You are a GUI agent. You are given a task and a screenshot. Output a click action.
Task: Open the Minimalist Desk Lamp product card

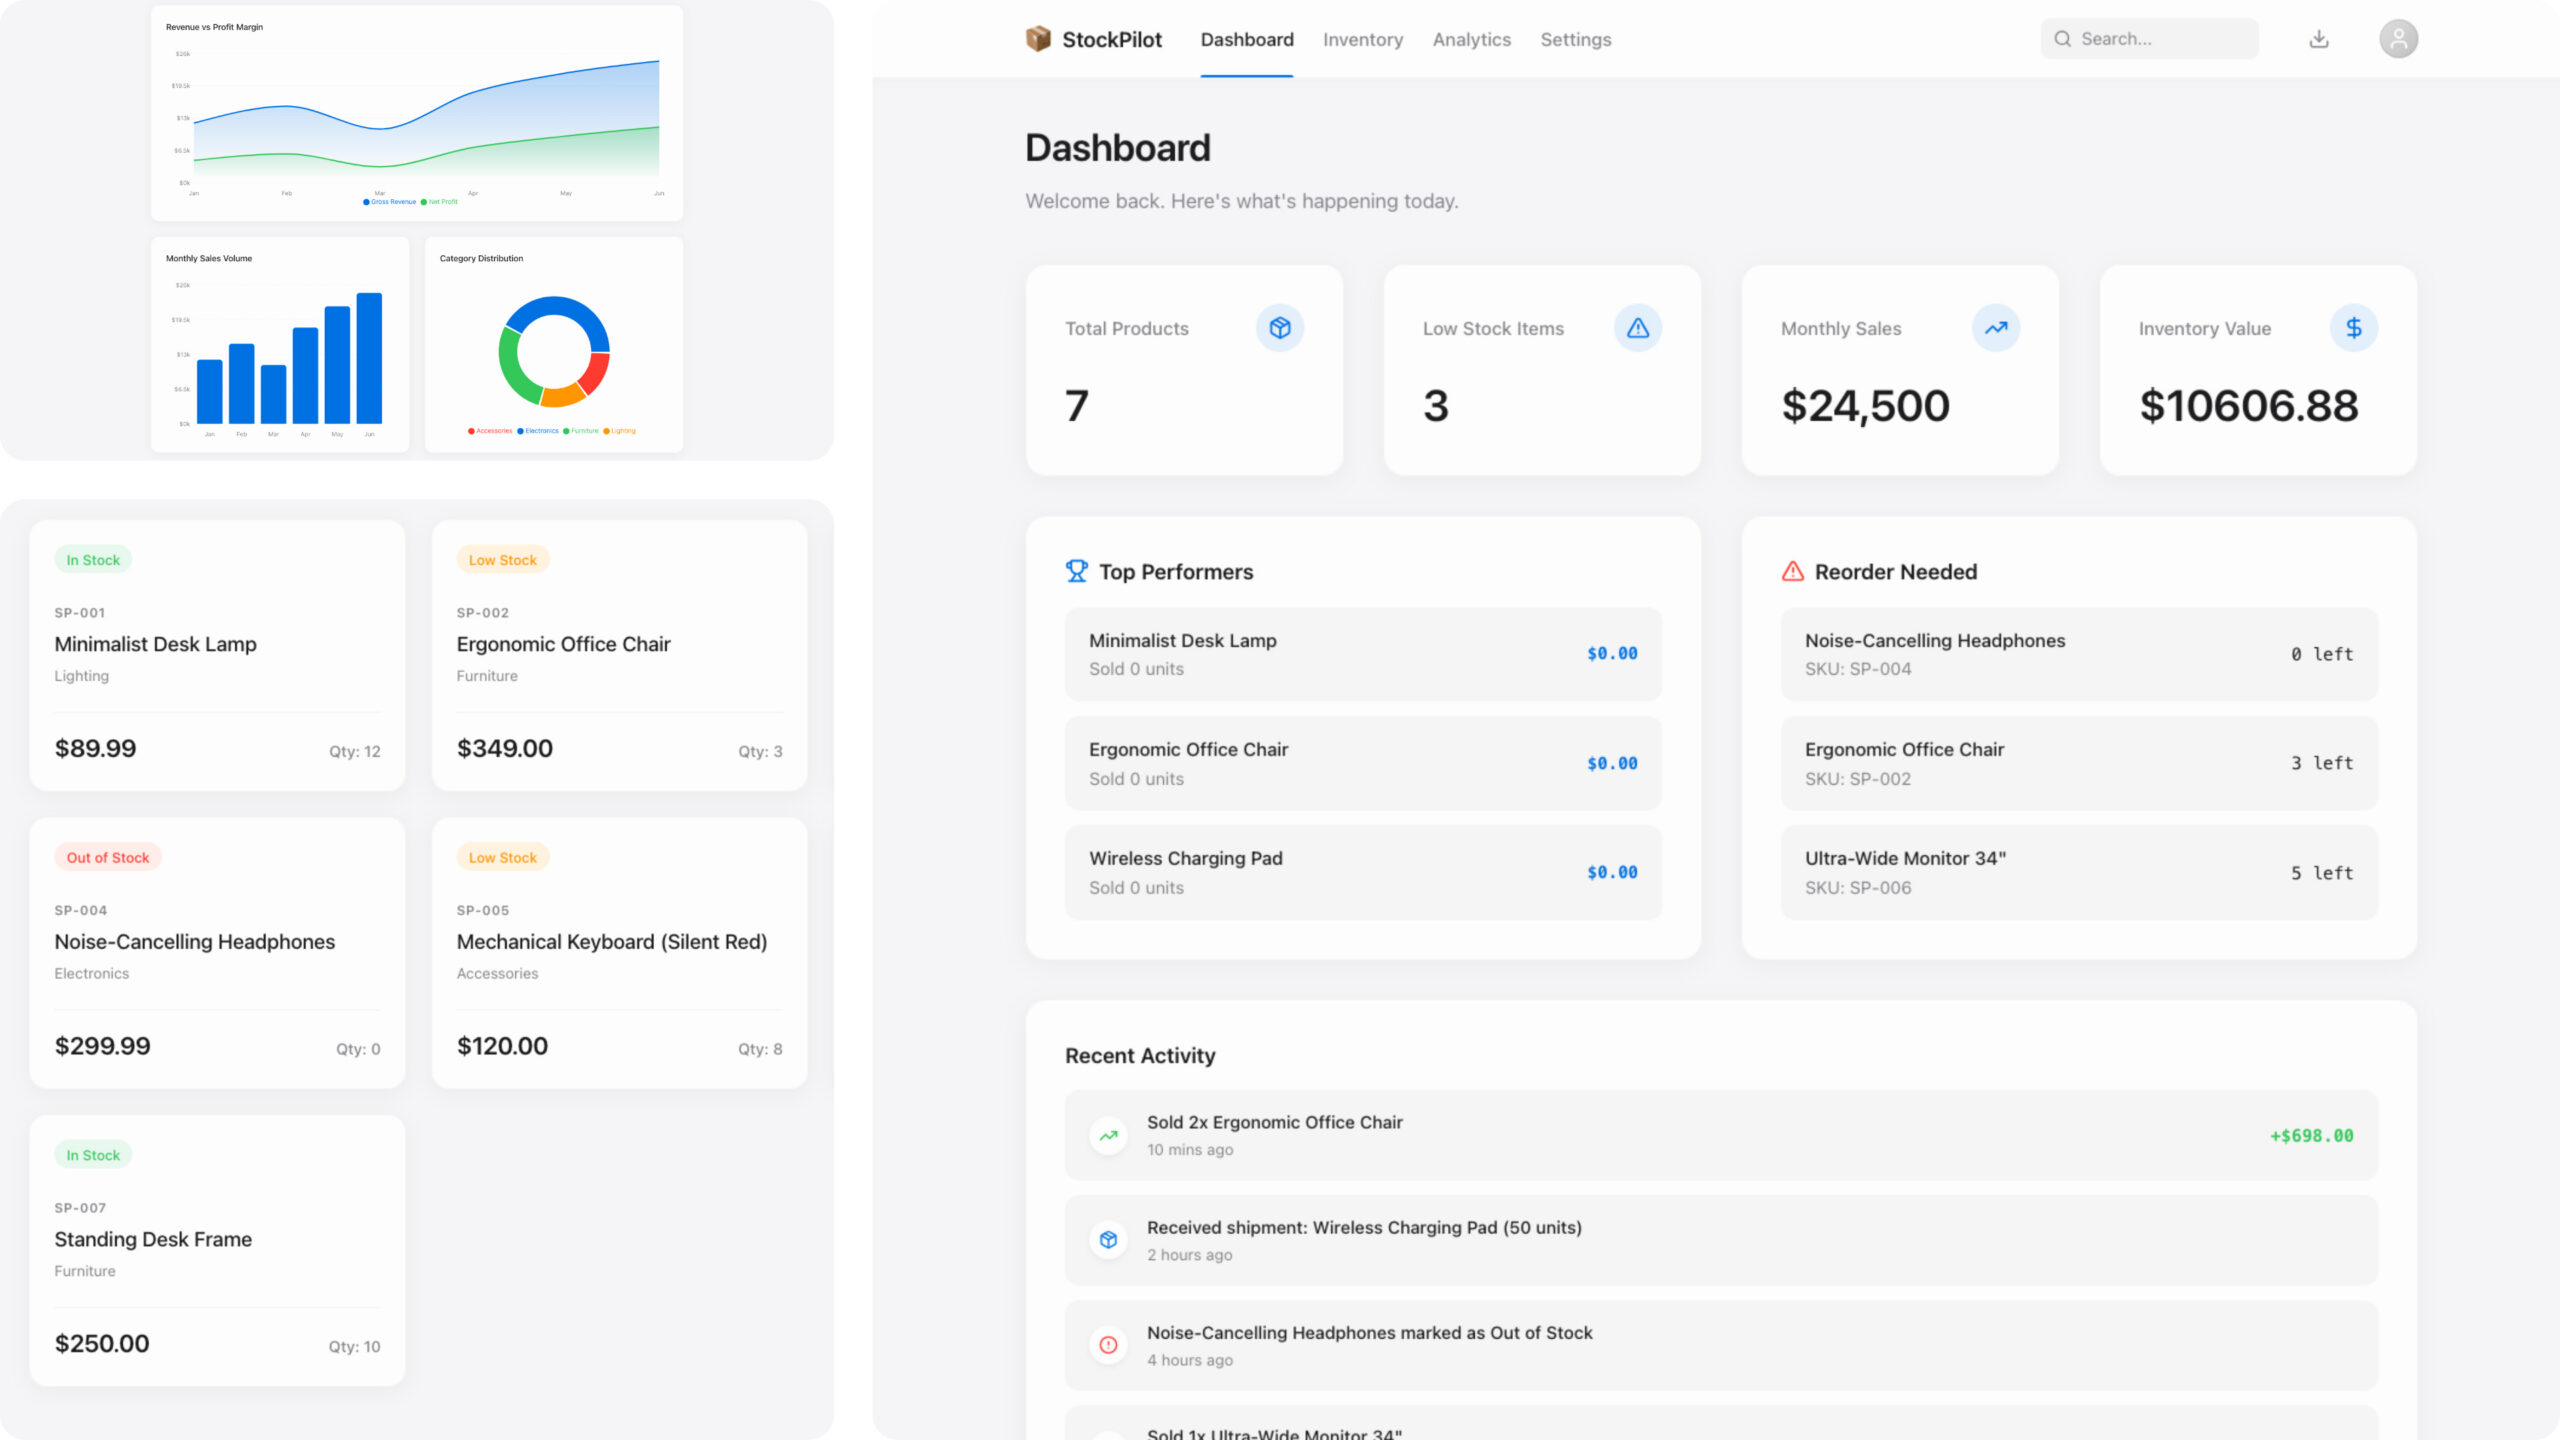point(217,655)
